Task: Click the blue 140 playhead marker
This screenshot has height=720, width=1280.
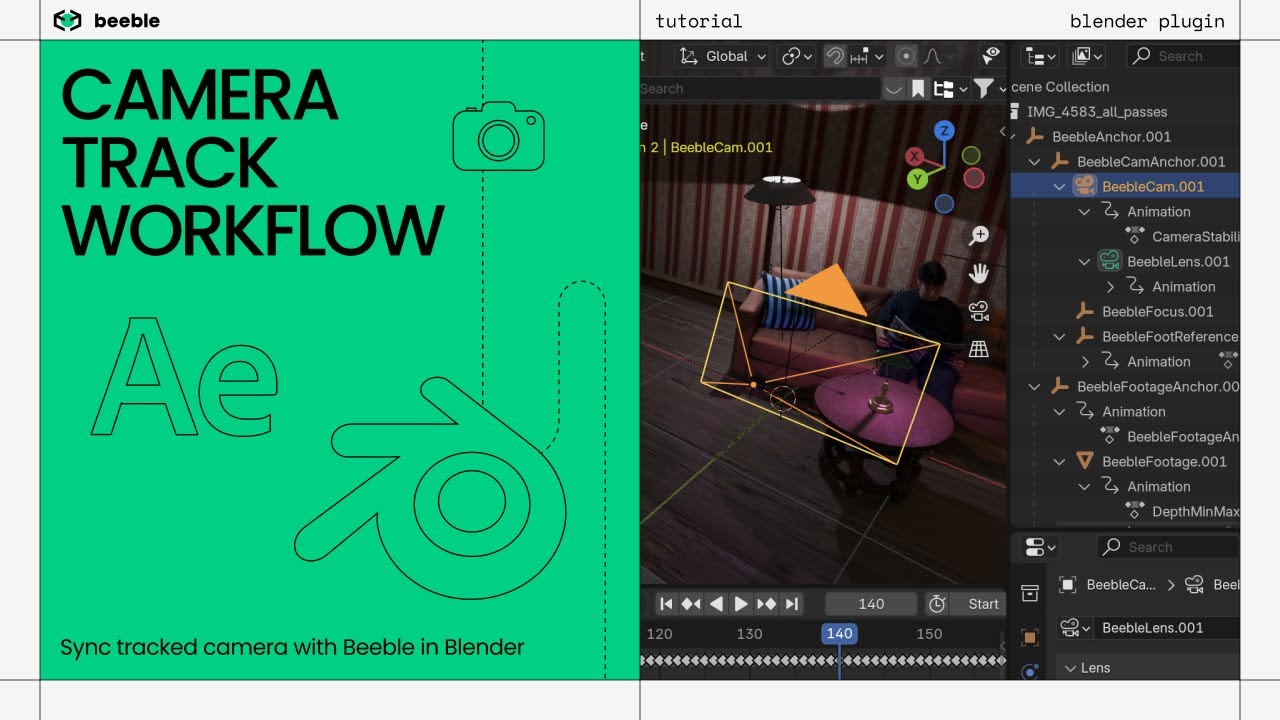Action: point(839,634)
